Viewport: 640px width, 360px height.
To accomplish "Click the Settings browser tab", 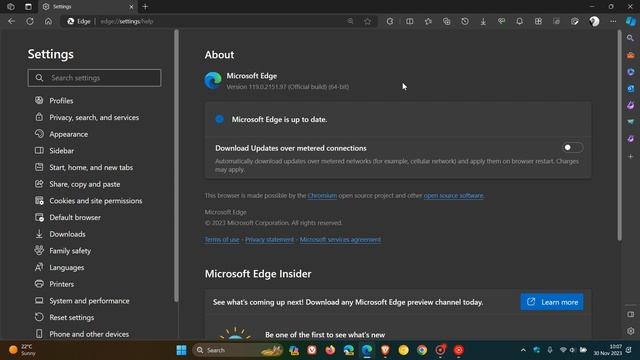I will (88, 7).
